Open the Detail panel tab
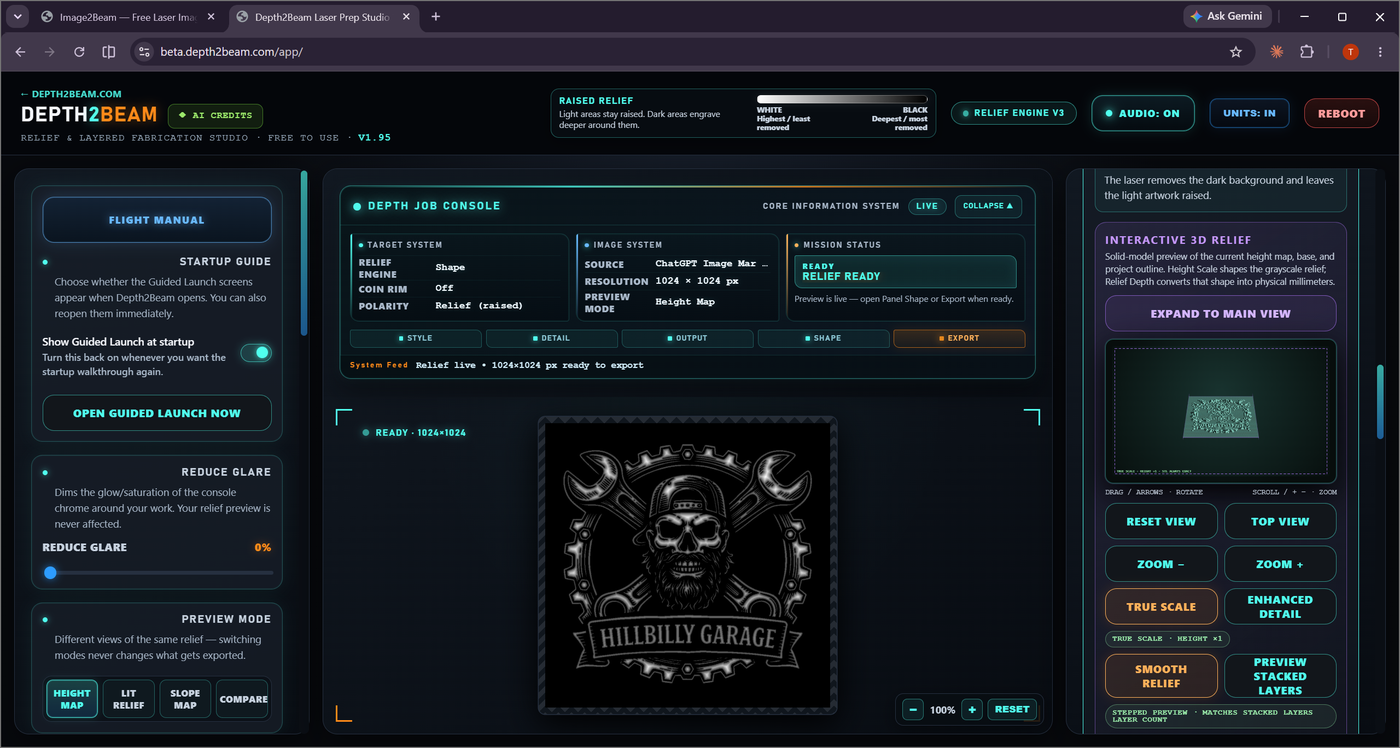 (551, 338)
